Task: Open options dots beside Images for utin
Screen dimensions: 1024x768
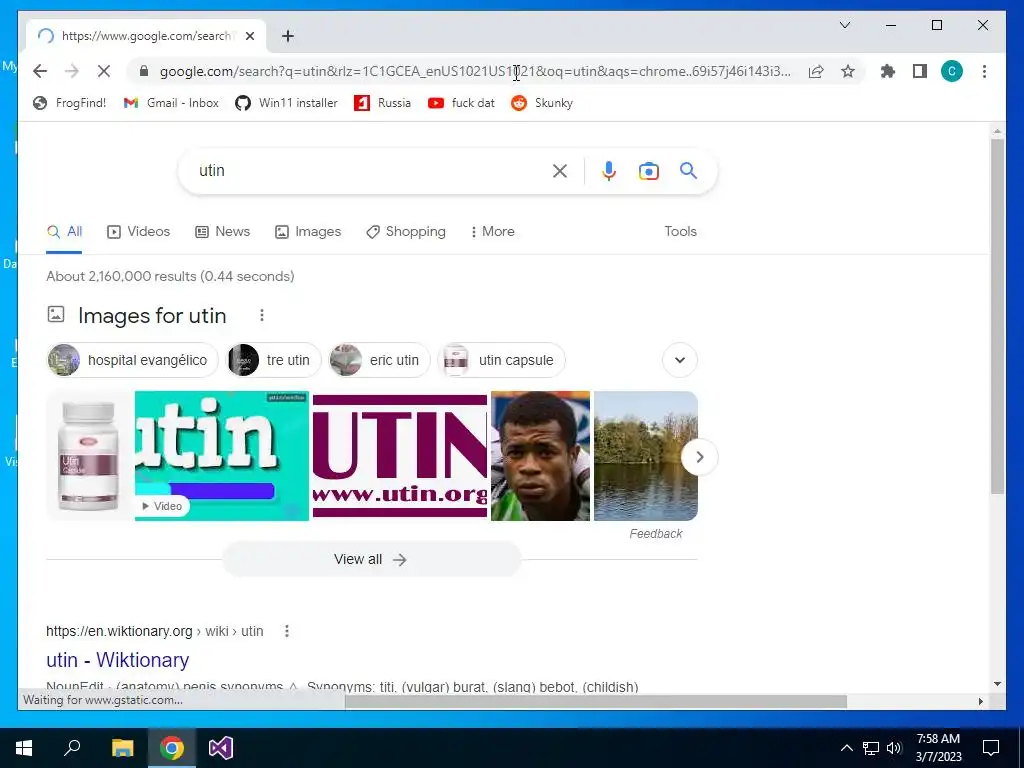Action: [x=262, y=315]
